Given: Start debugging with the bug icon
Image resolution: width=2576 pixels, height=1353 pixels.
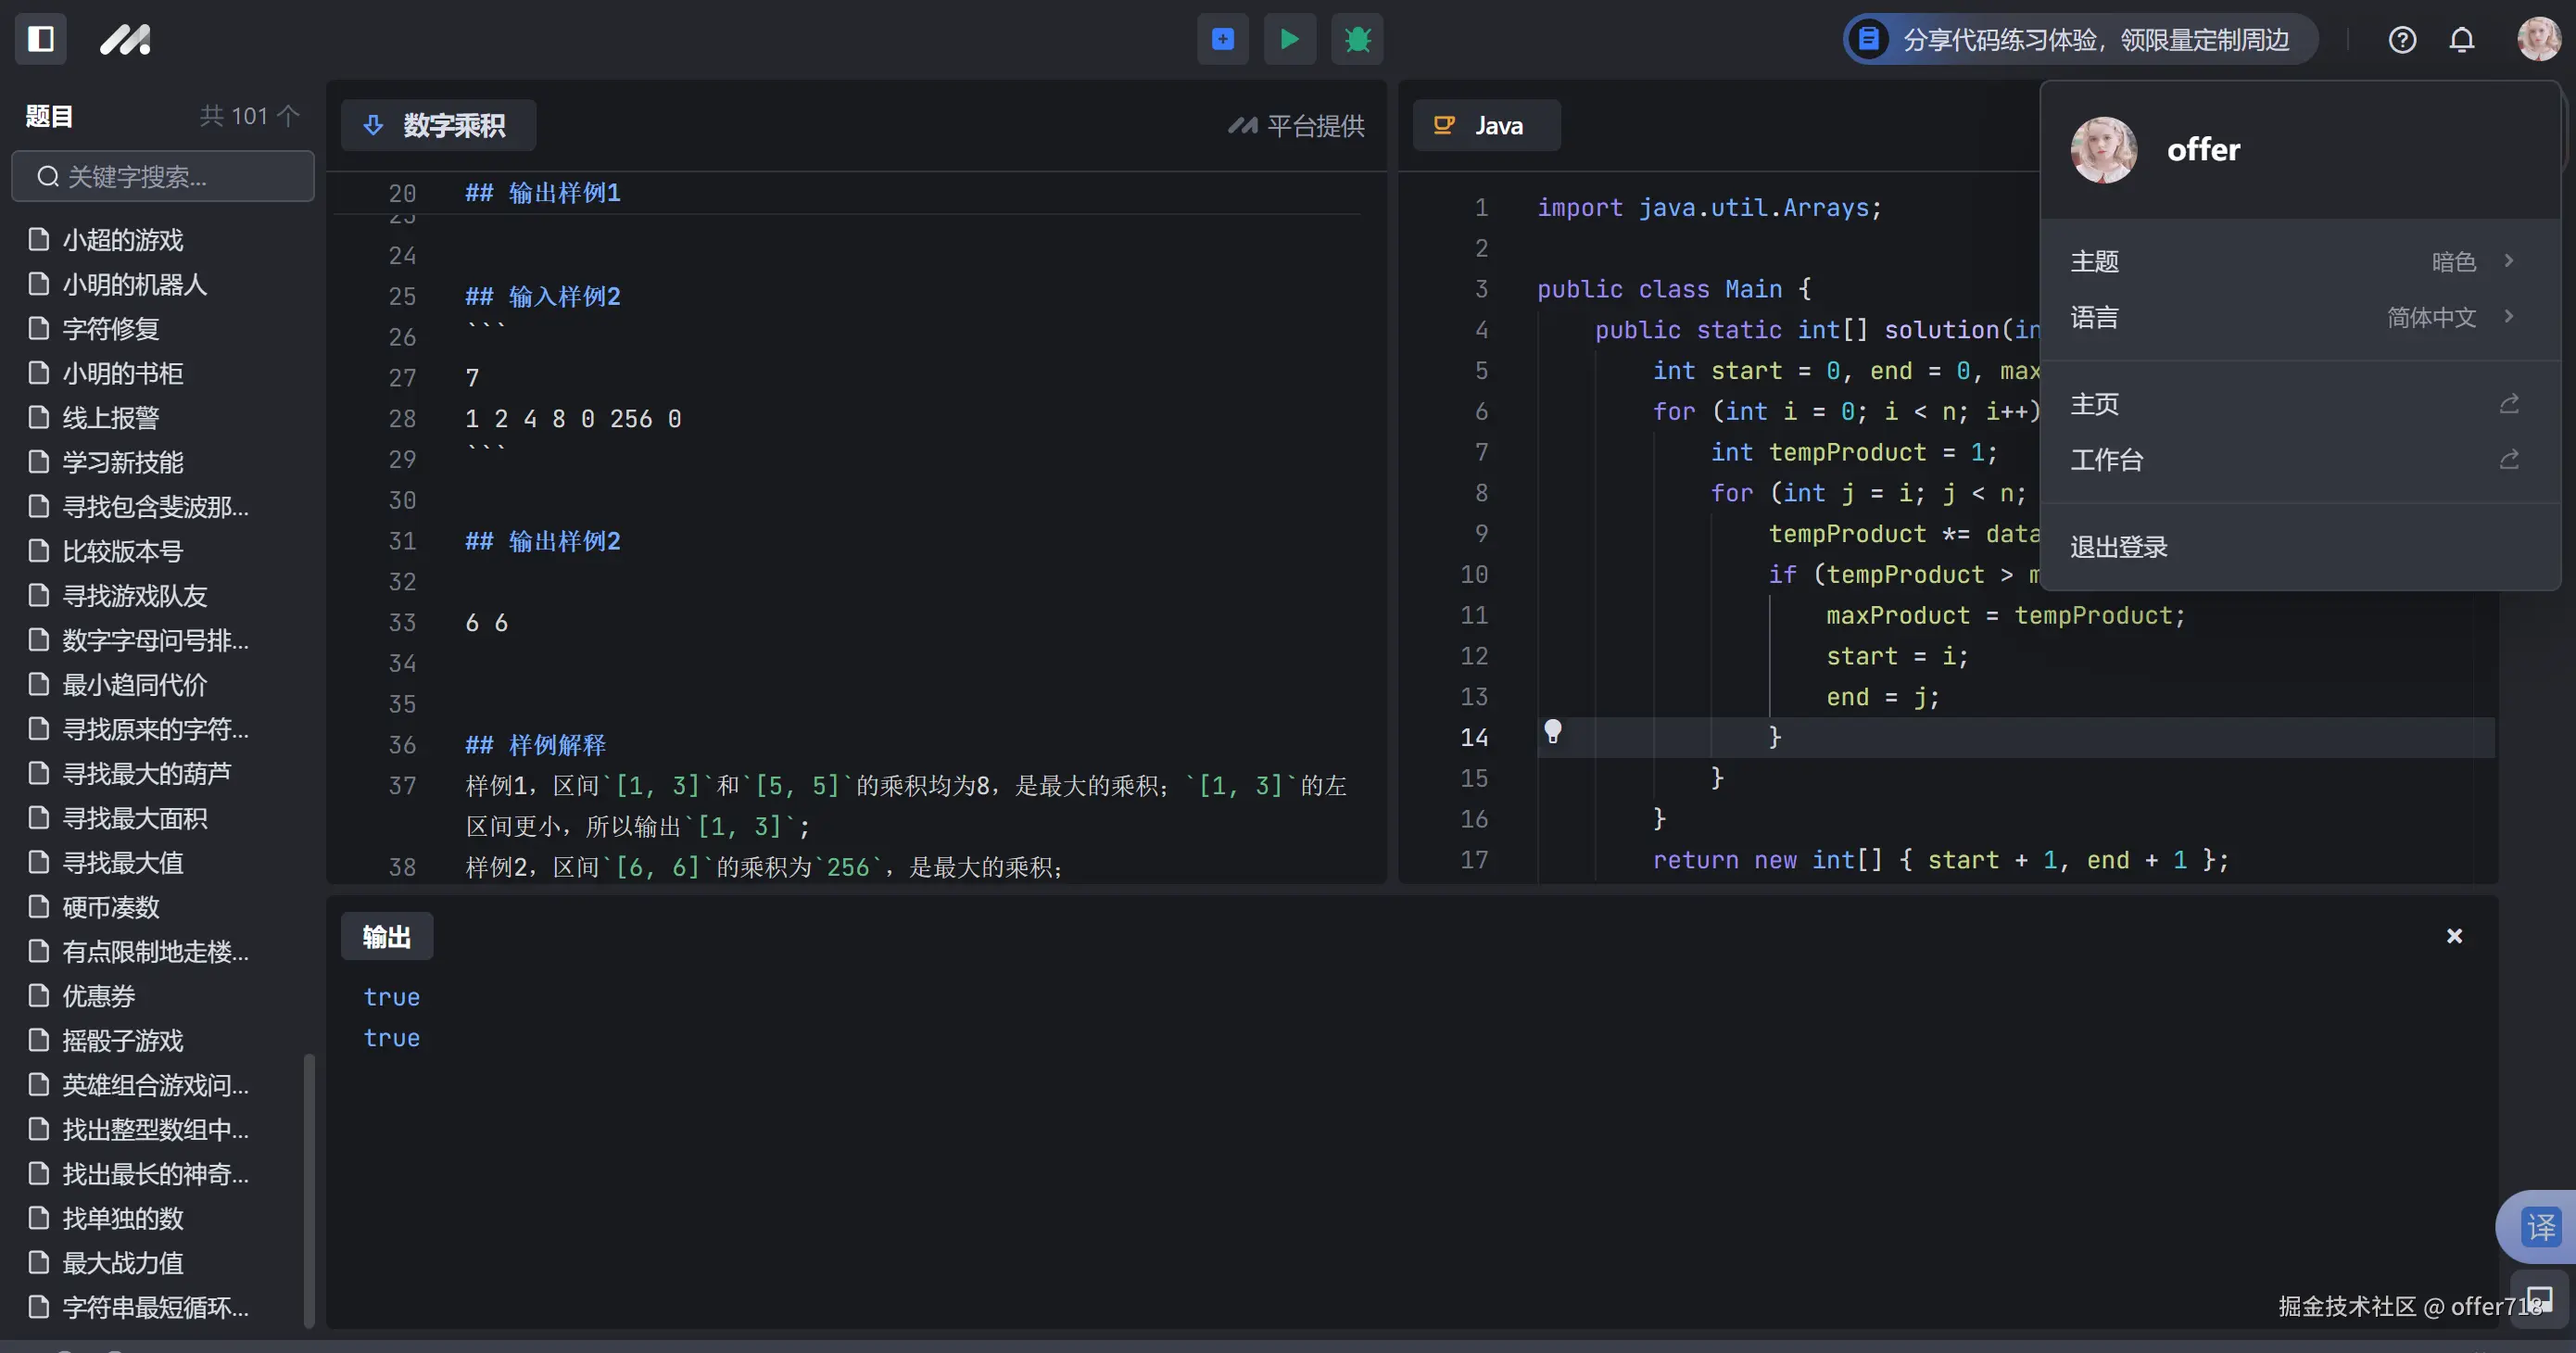Looking at the screenshot, I should 1357,39.
